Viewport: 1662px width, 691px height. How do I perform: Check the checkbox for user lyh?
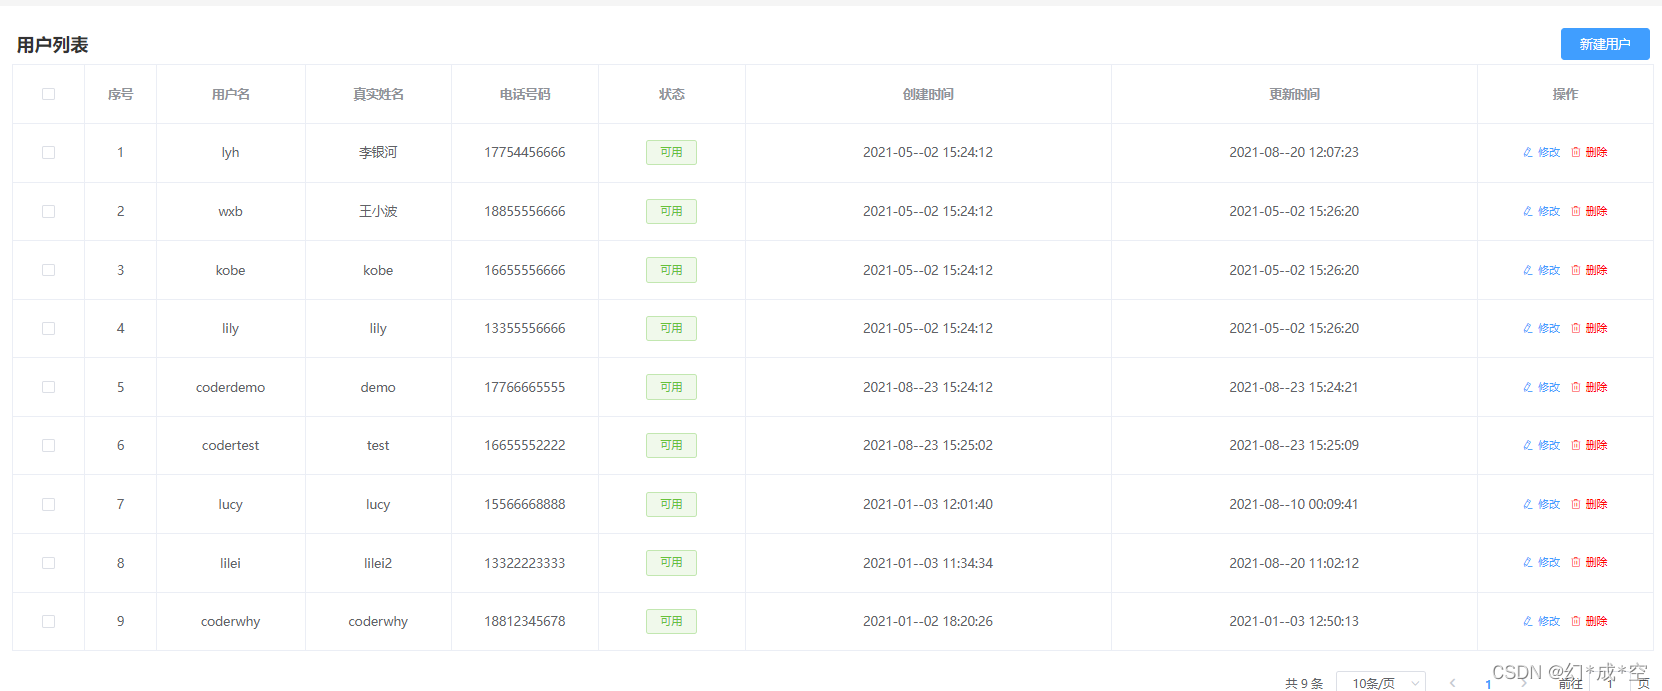[48, 153]
